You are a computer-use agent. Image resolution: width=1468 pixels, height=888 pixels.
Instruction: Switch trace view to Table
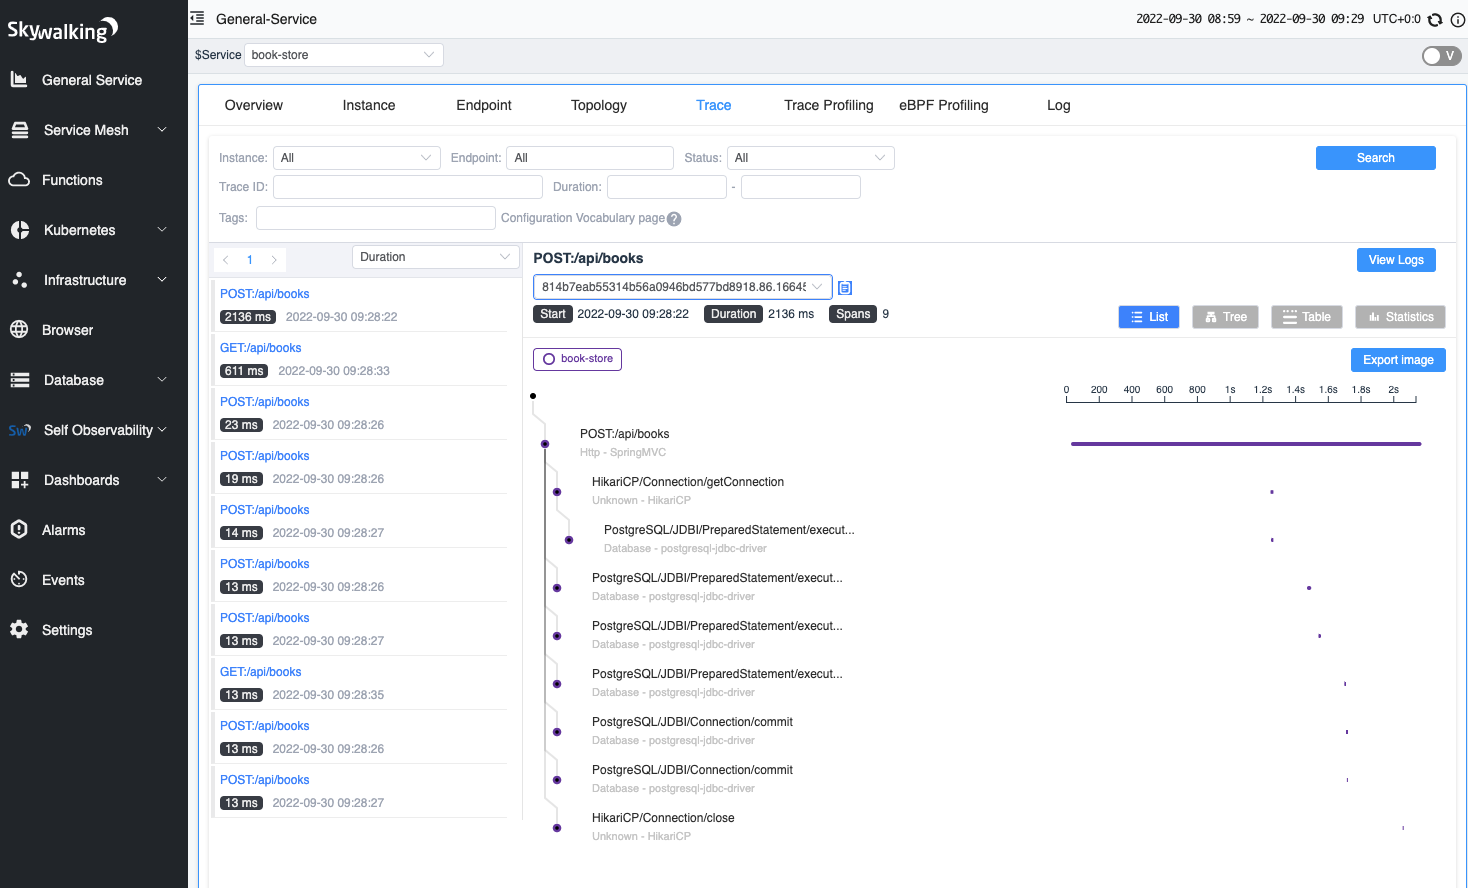tap(1307, 317)
